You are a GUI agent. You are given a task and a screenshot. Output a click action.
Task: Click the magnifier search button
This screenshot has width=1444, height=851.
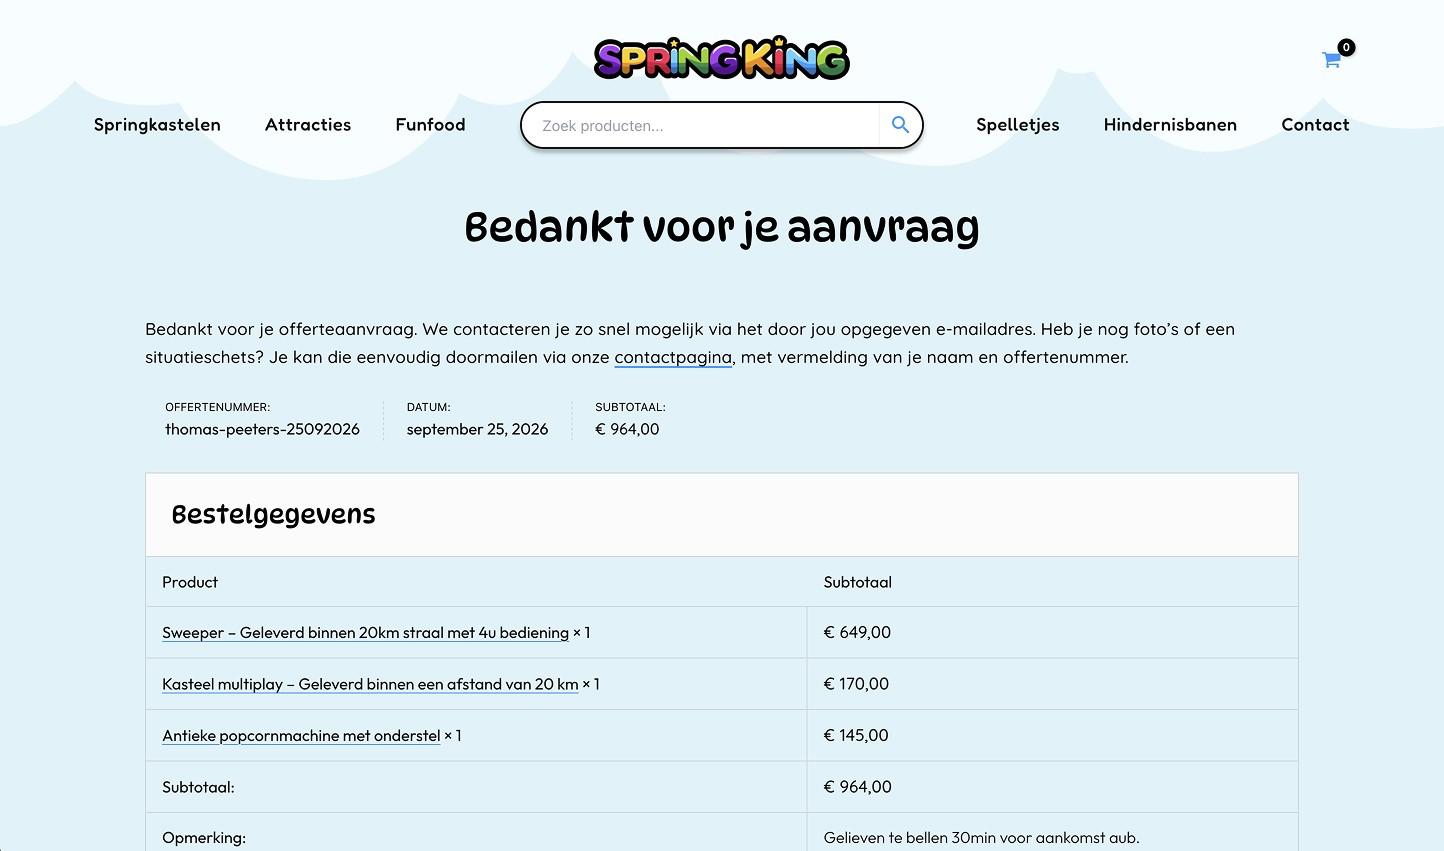(900, 125)
